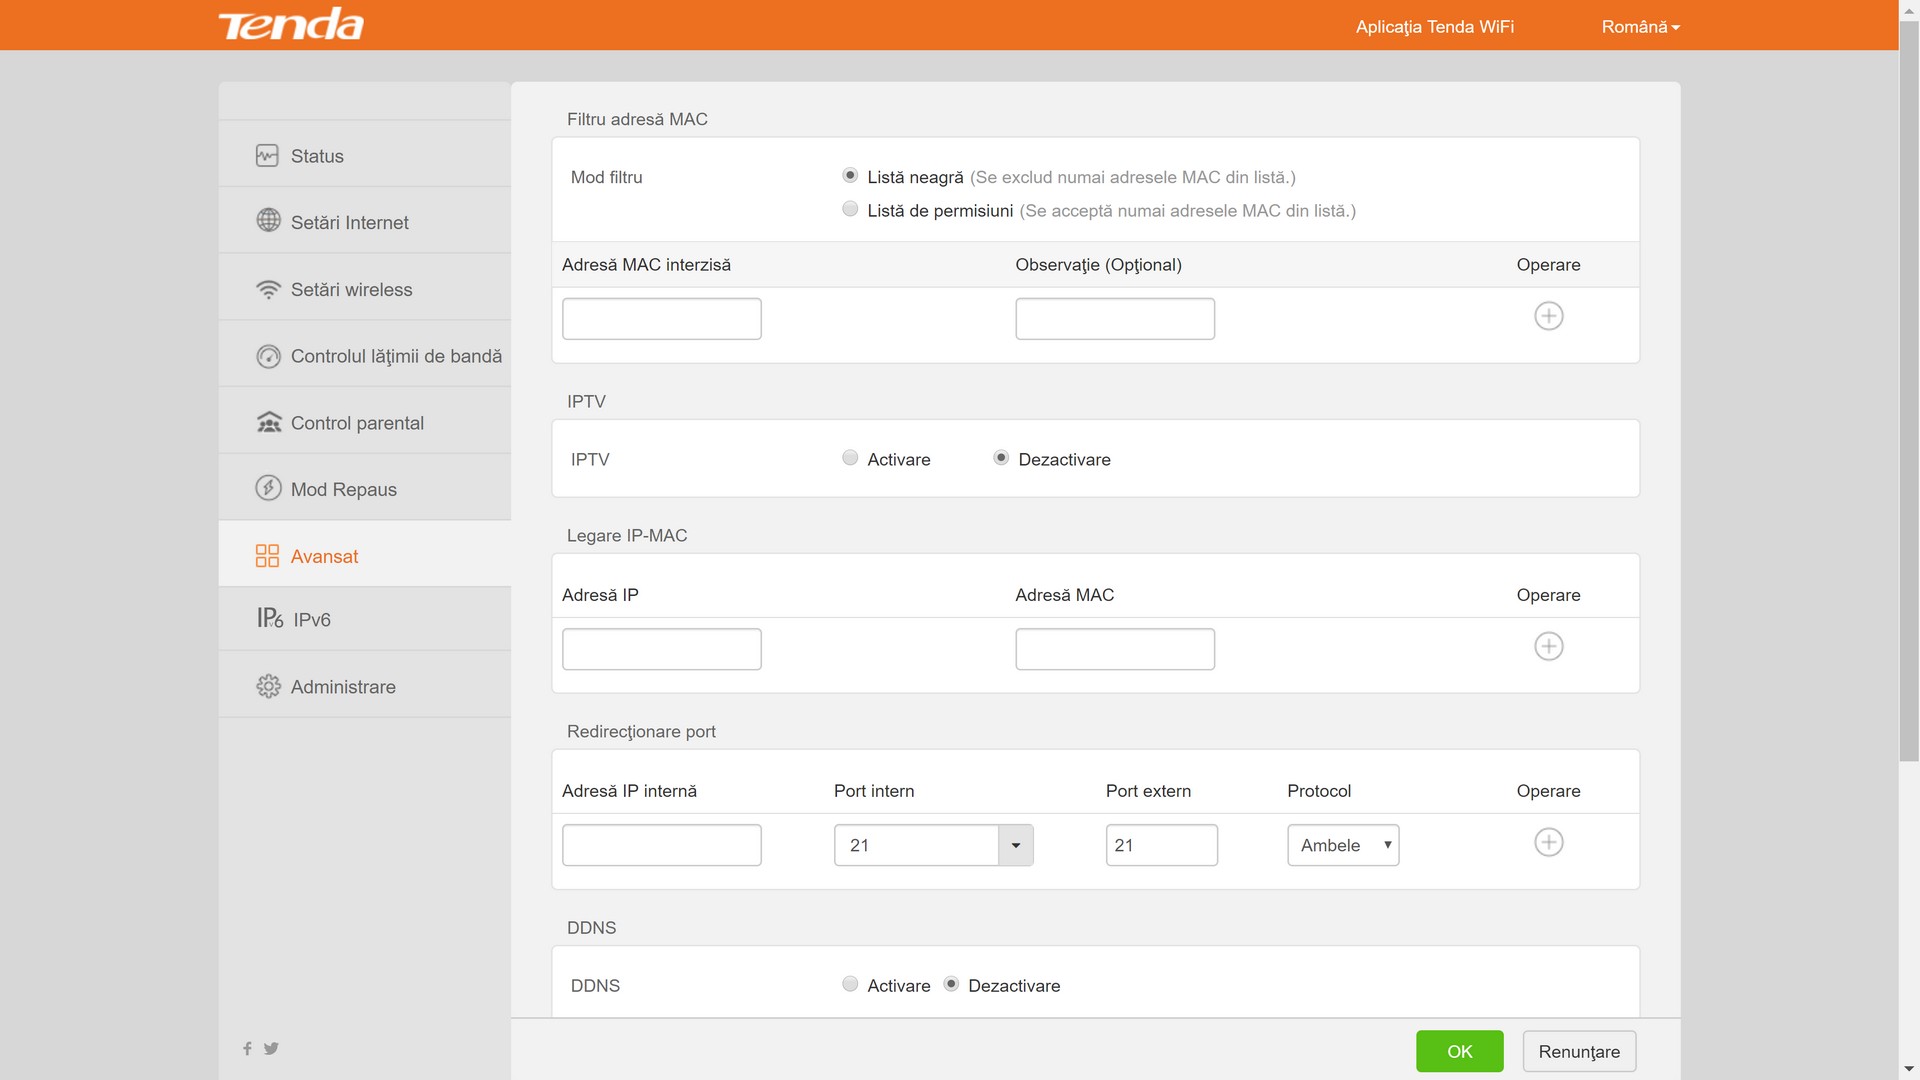Select Listă de permisiuni filter mode
1920x1080 pixels.
click(850, 209)
